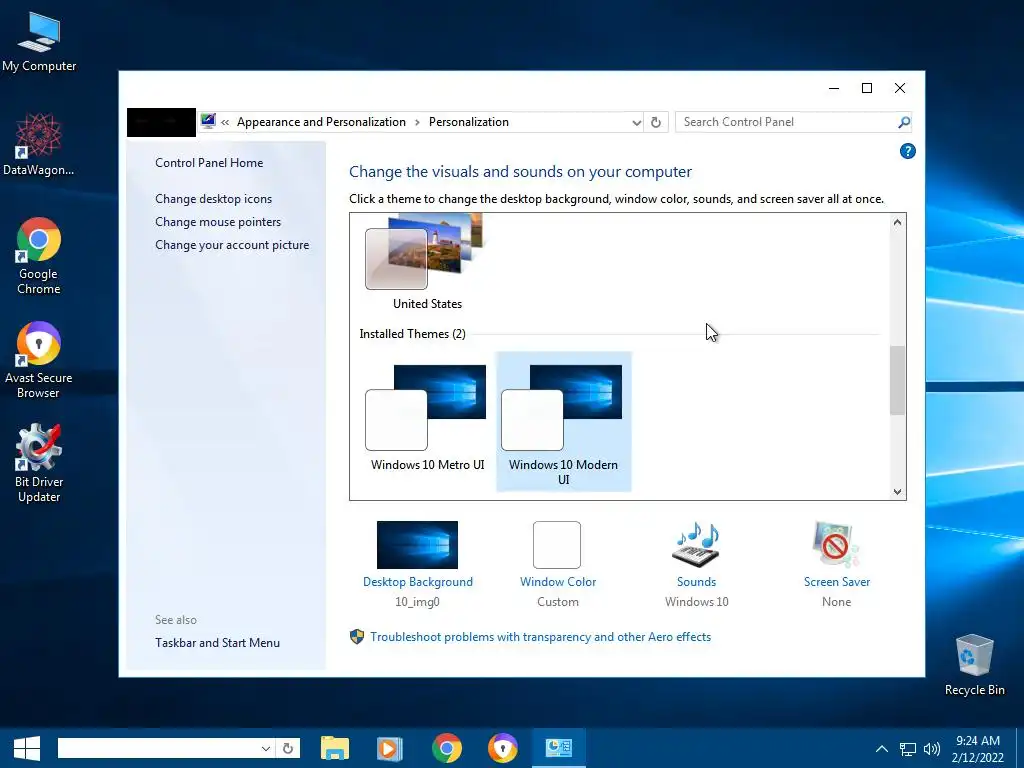Viewport: 1024px width, 768px height.
Task: Minimize the Personalization window
Action: [x=834, y=88]
